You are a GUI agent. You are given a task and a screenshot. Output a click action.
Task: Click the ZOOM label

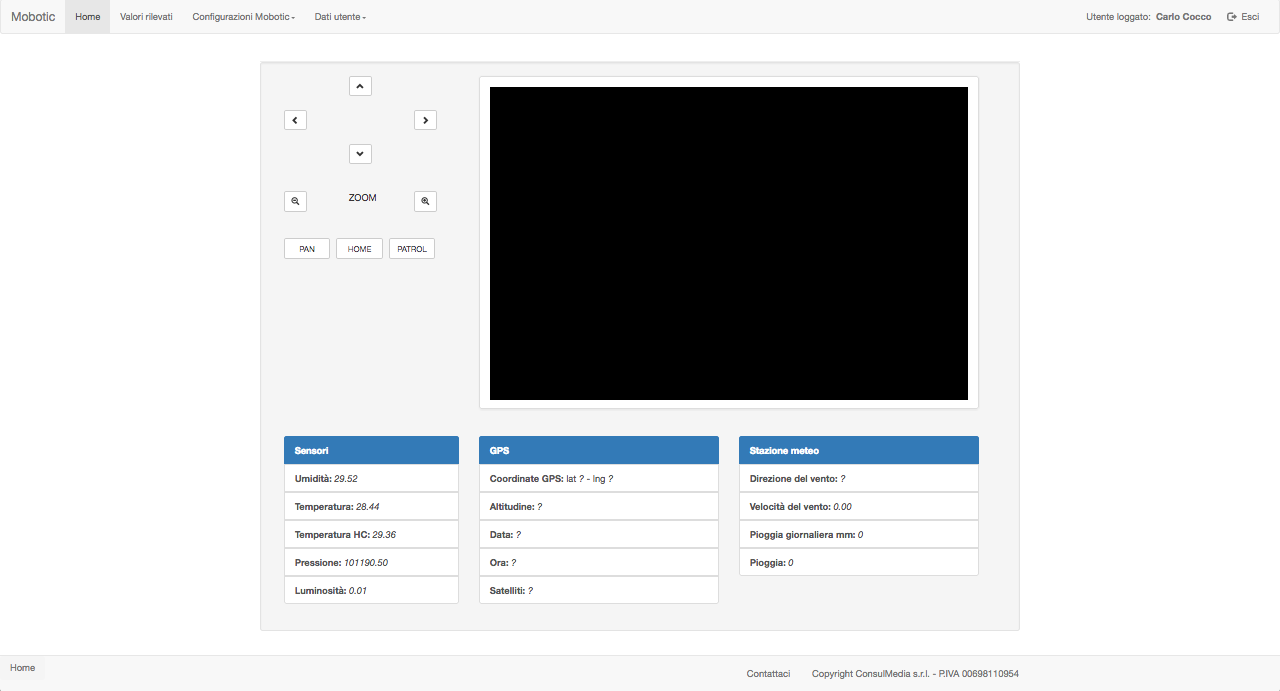click(362, 198)
